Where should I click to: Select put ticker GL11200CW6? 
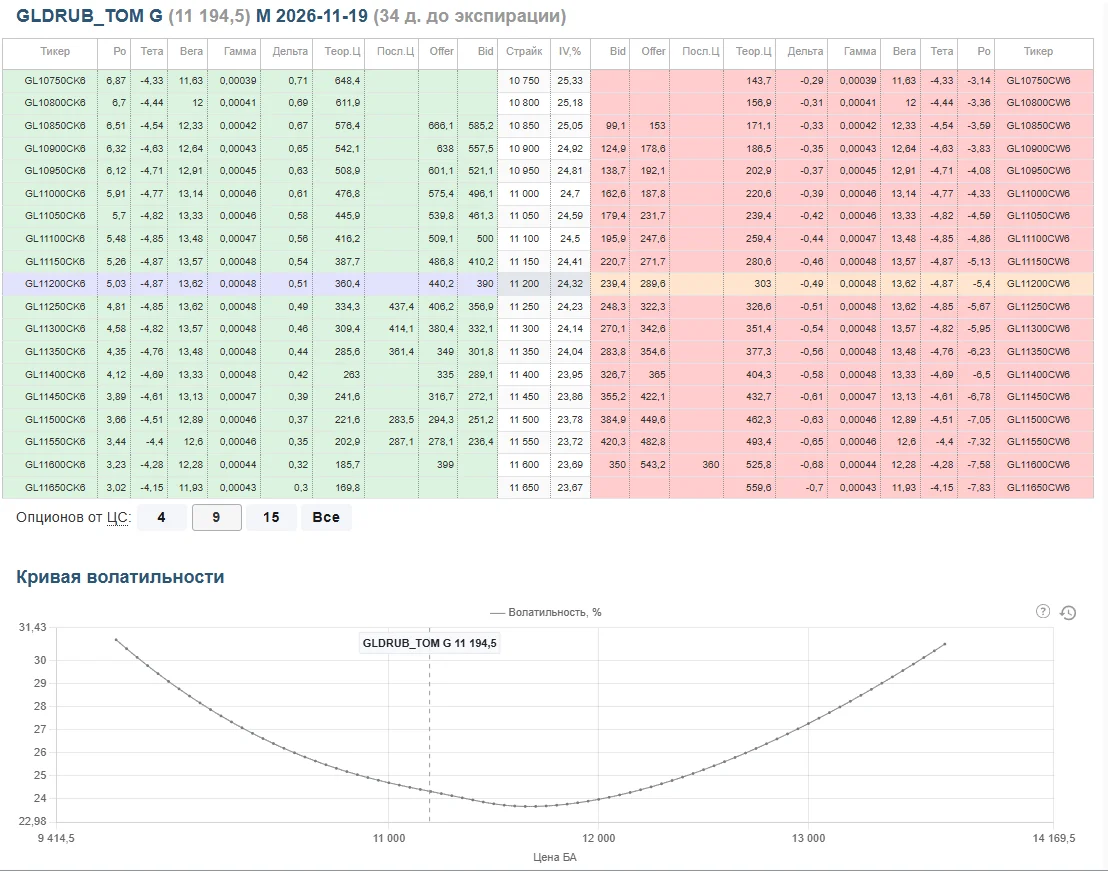[x=1038, y=283]
